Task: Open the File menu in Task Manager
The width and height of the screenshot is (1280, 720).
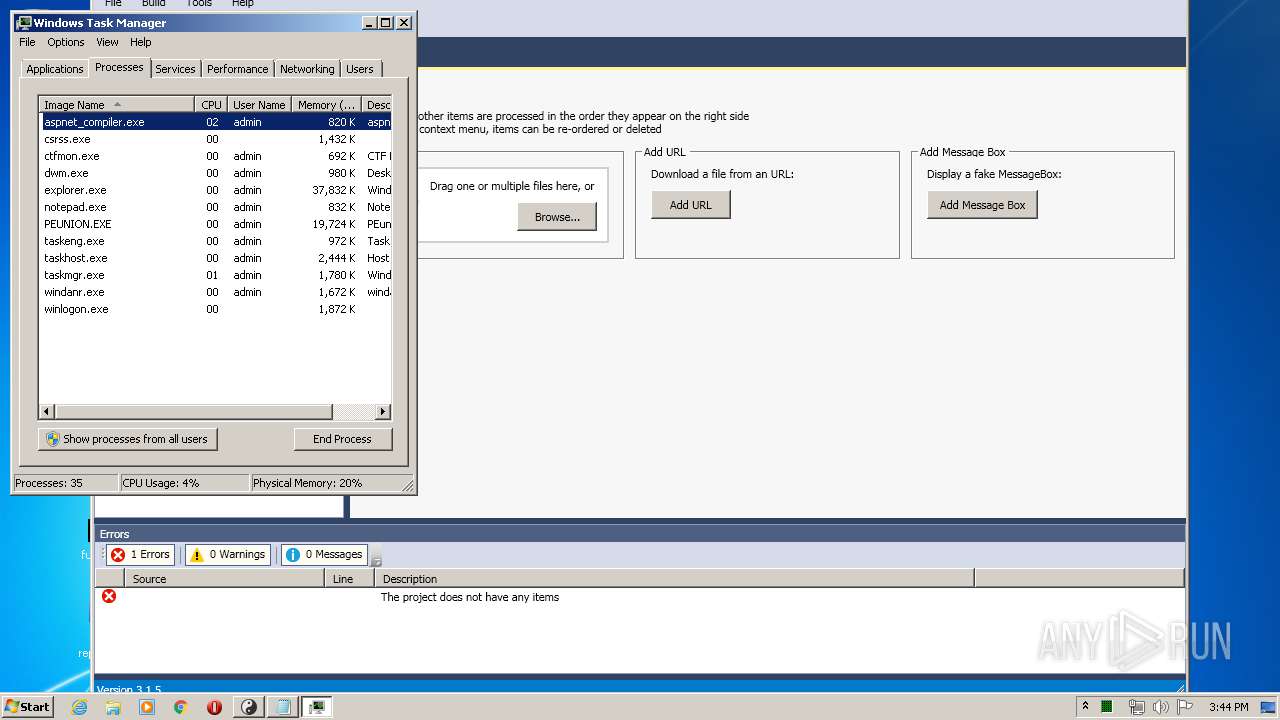Action: [27, 42]
